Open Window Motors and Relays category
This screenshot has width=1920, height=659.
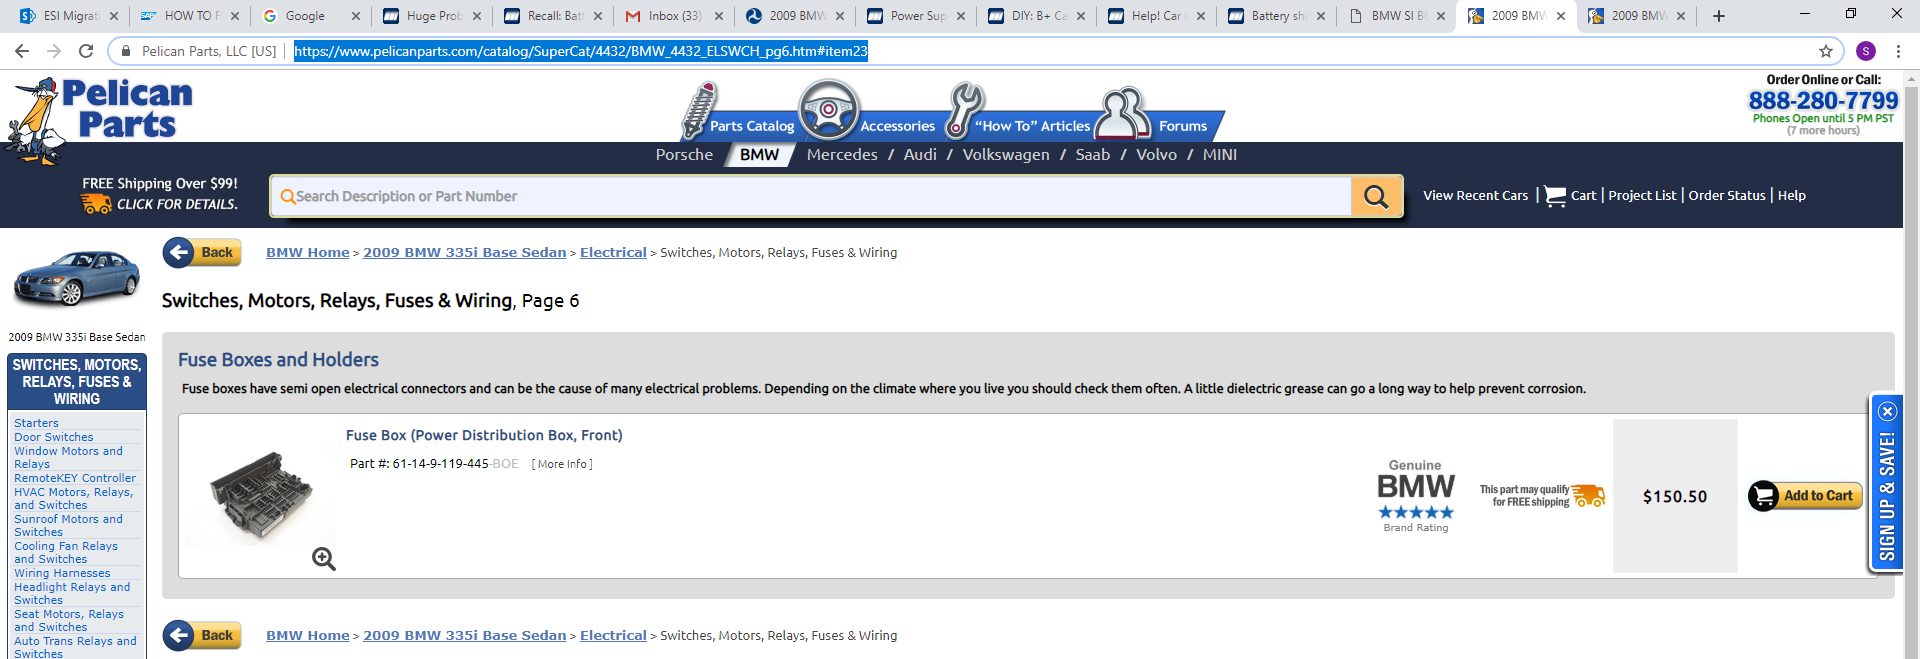click(68, 458)
